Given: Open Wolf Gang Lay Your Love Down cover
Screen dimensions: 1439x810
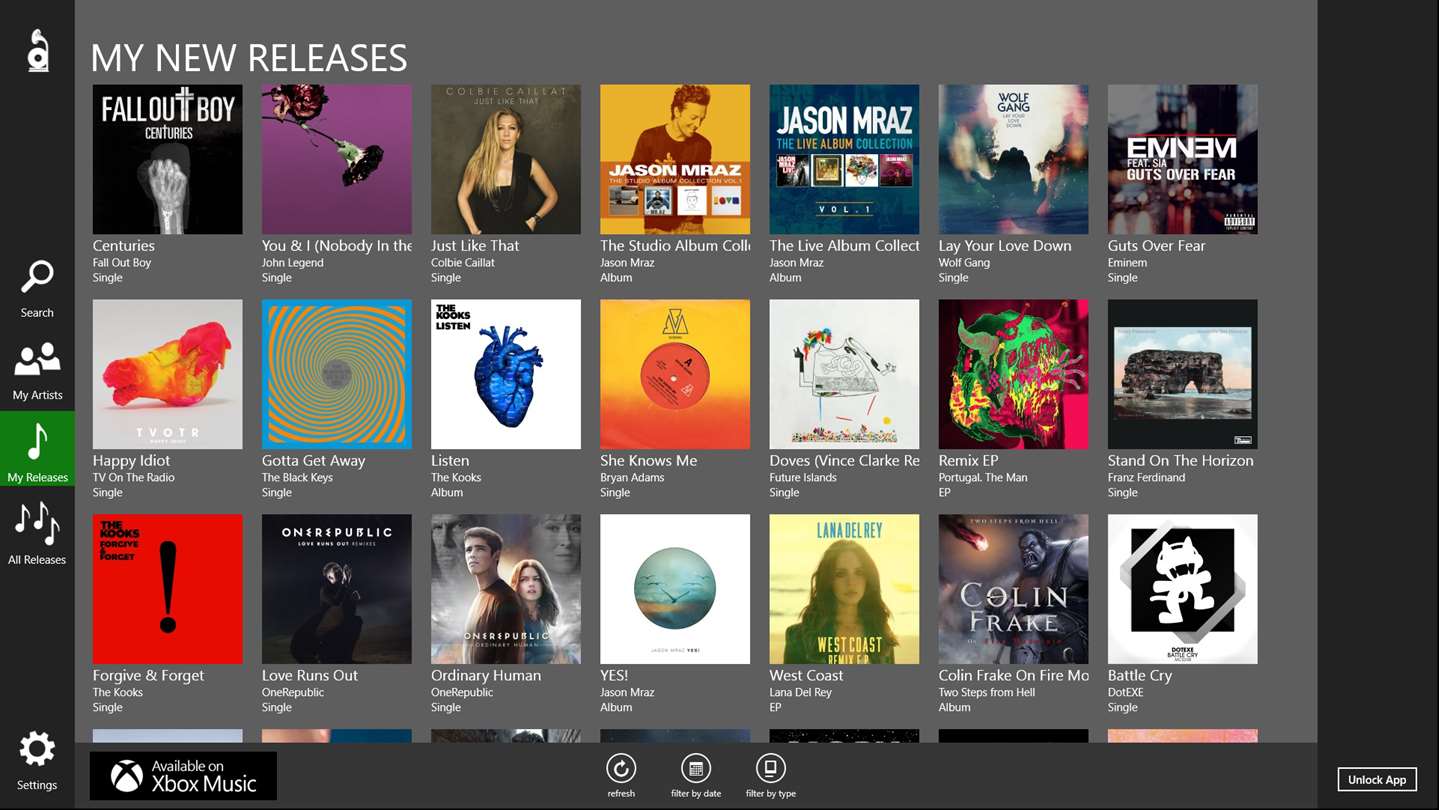Looking at the screenshot, I should (1013, 159).
